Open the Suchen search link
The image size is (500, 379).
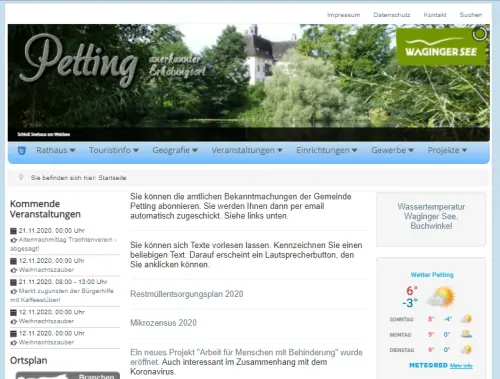tap(471, 15)
